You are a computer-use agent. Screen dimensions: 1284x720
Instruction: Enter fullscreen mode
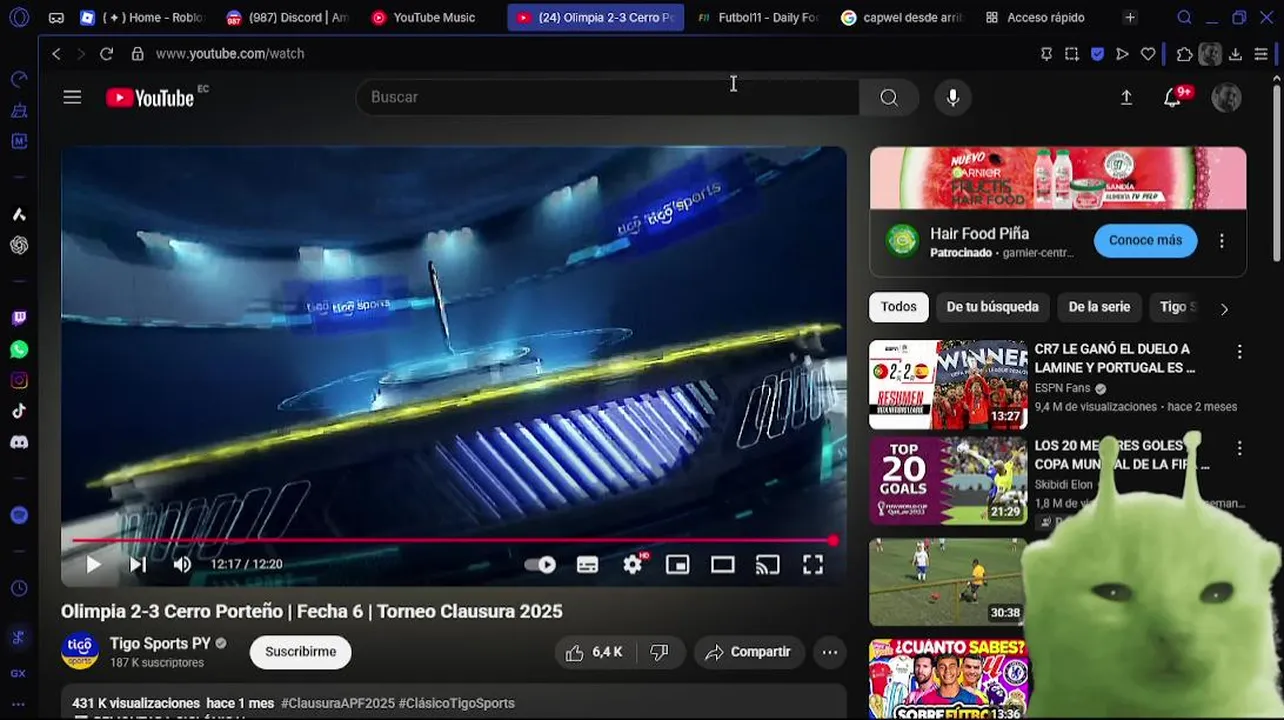click(x=813, y=565)
